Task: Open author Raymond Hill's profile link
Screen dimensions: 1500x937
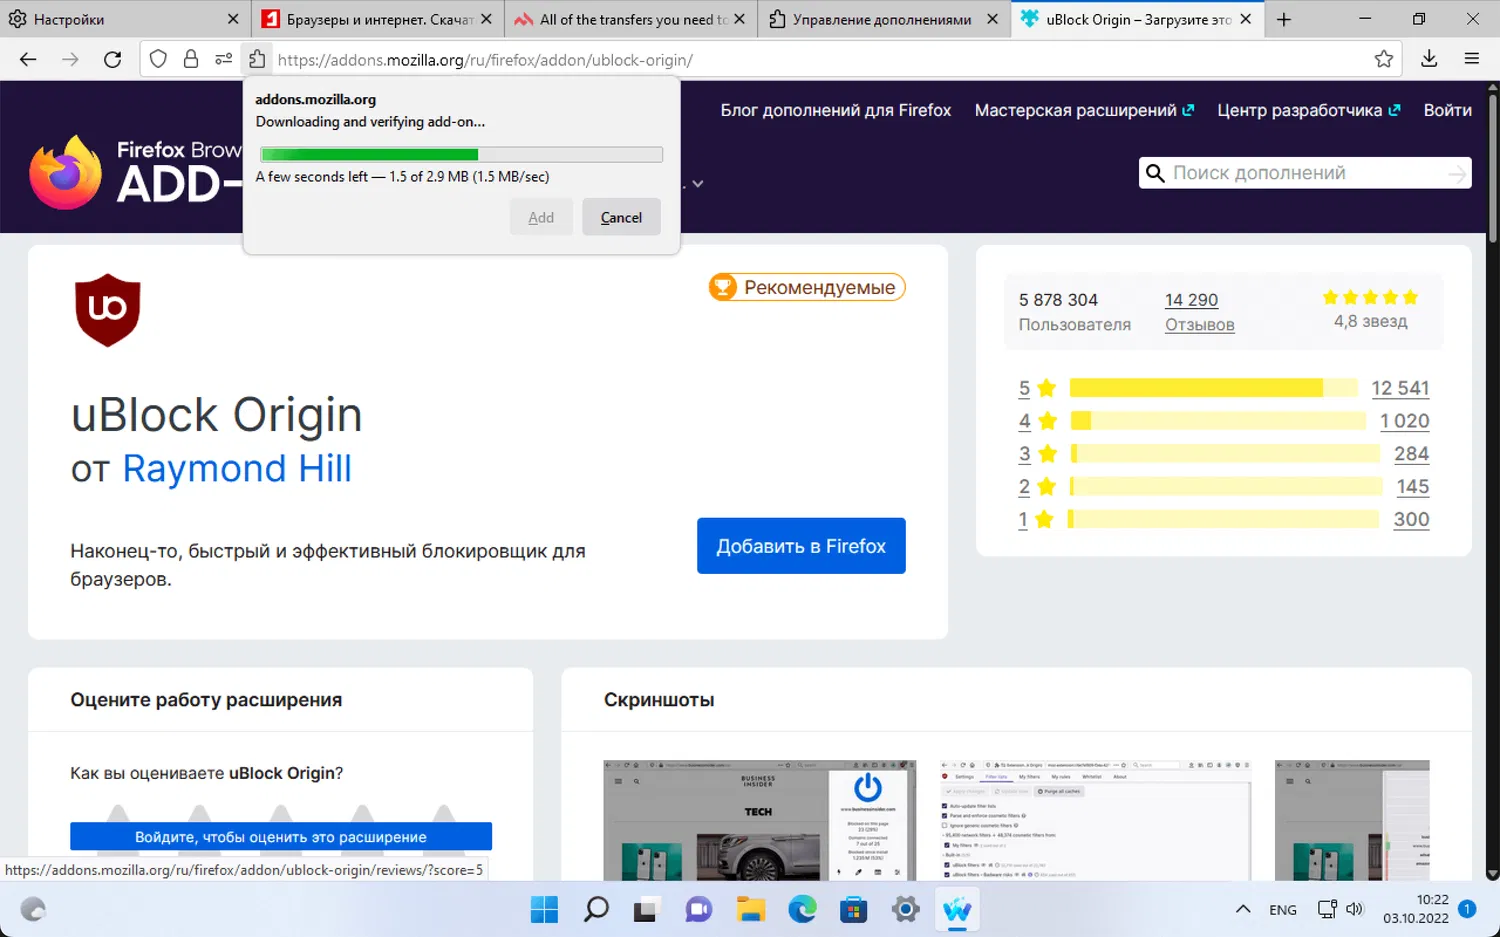Action: click(237, 468)
